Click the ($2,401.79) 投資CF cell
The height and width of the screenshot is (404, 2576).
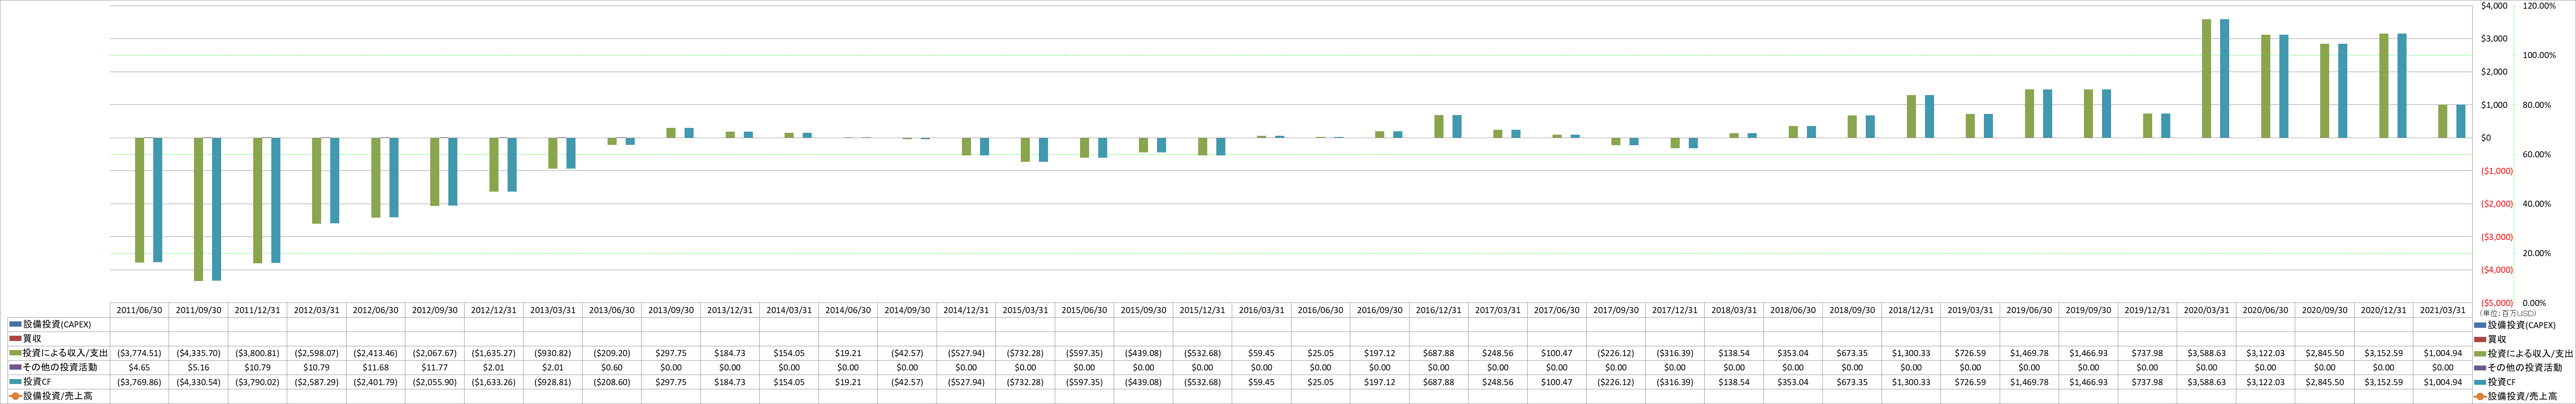(375, 382)
